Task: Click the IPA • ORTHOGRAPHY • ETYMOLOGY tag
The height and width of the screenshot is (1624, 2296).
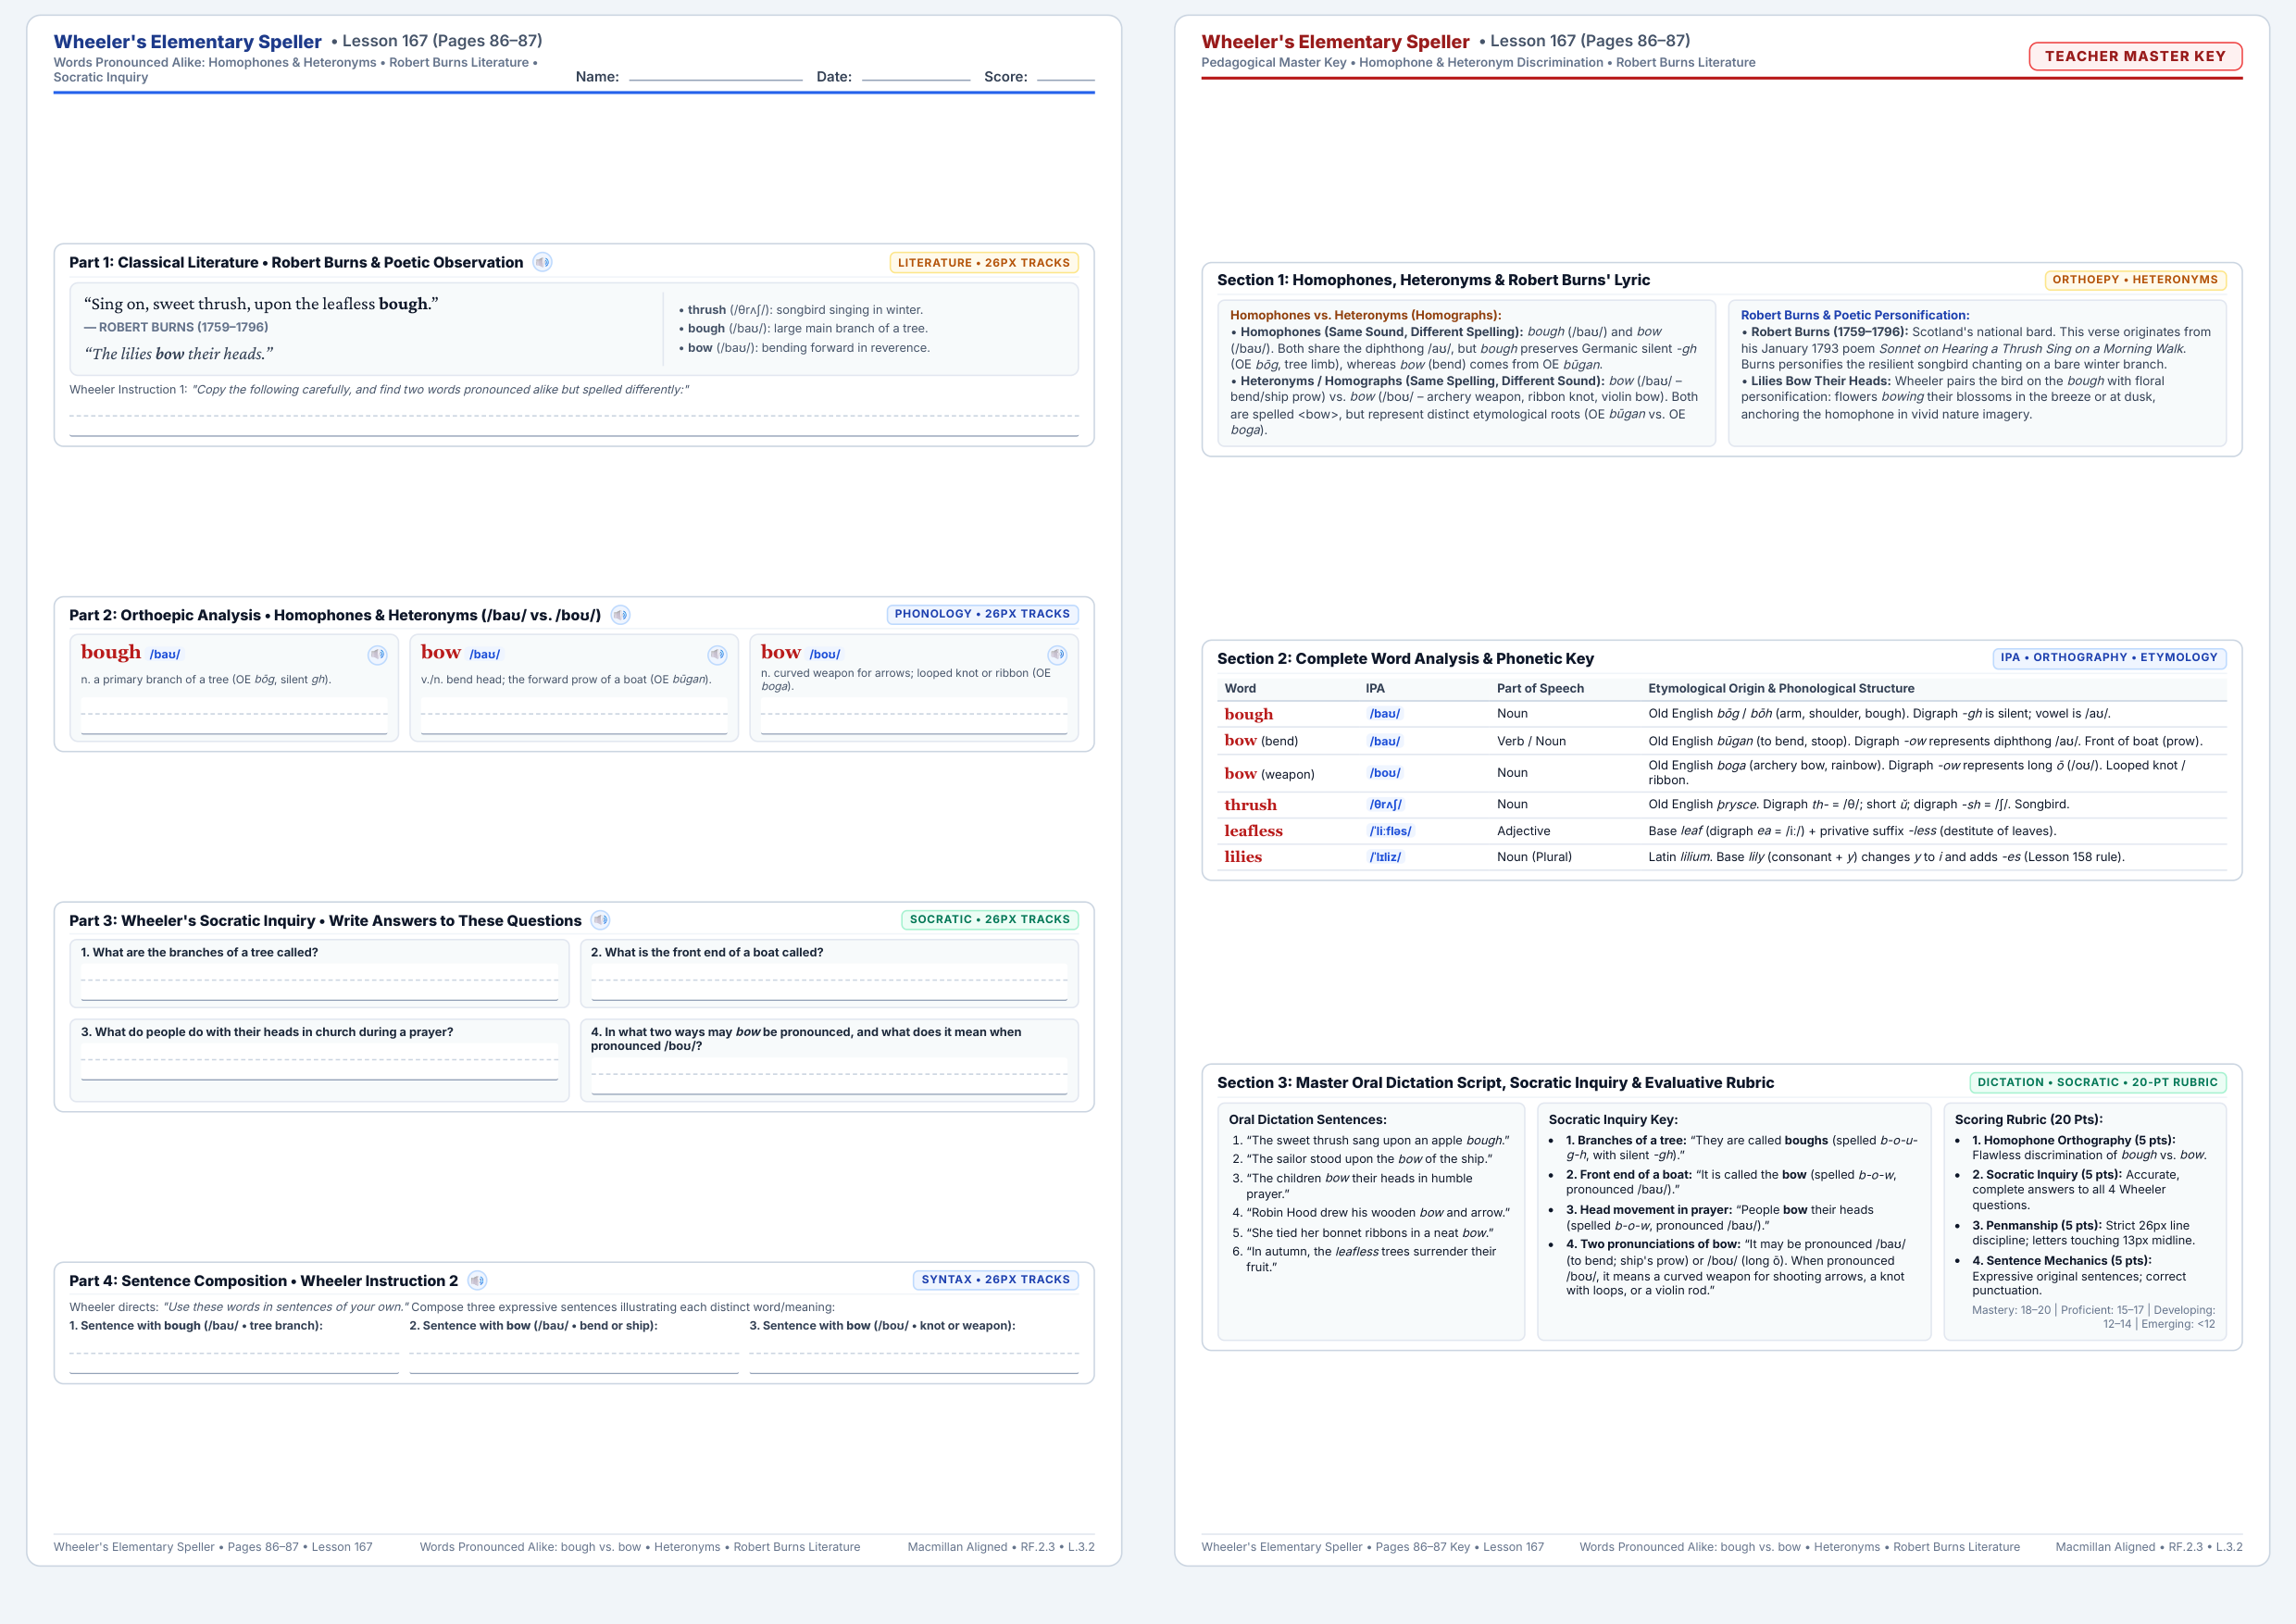Action: coord(2110,657)
